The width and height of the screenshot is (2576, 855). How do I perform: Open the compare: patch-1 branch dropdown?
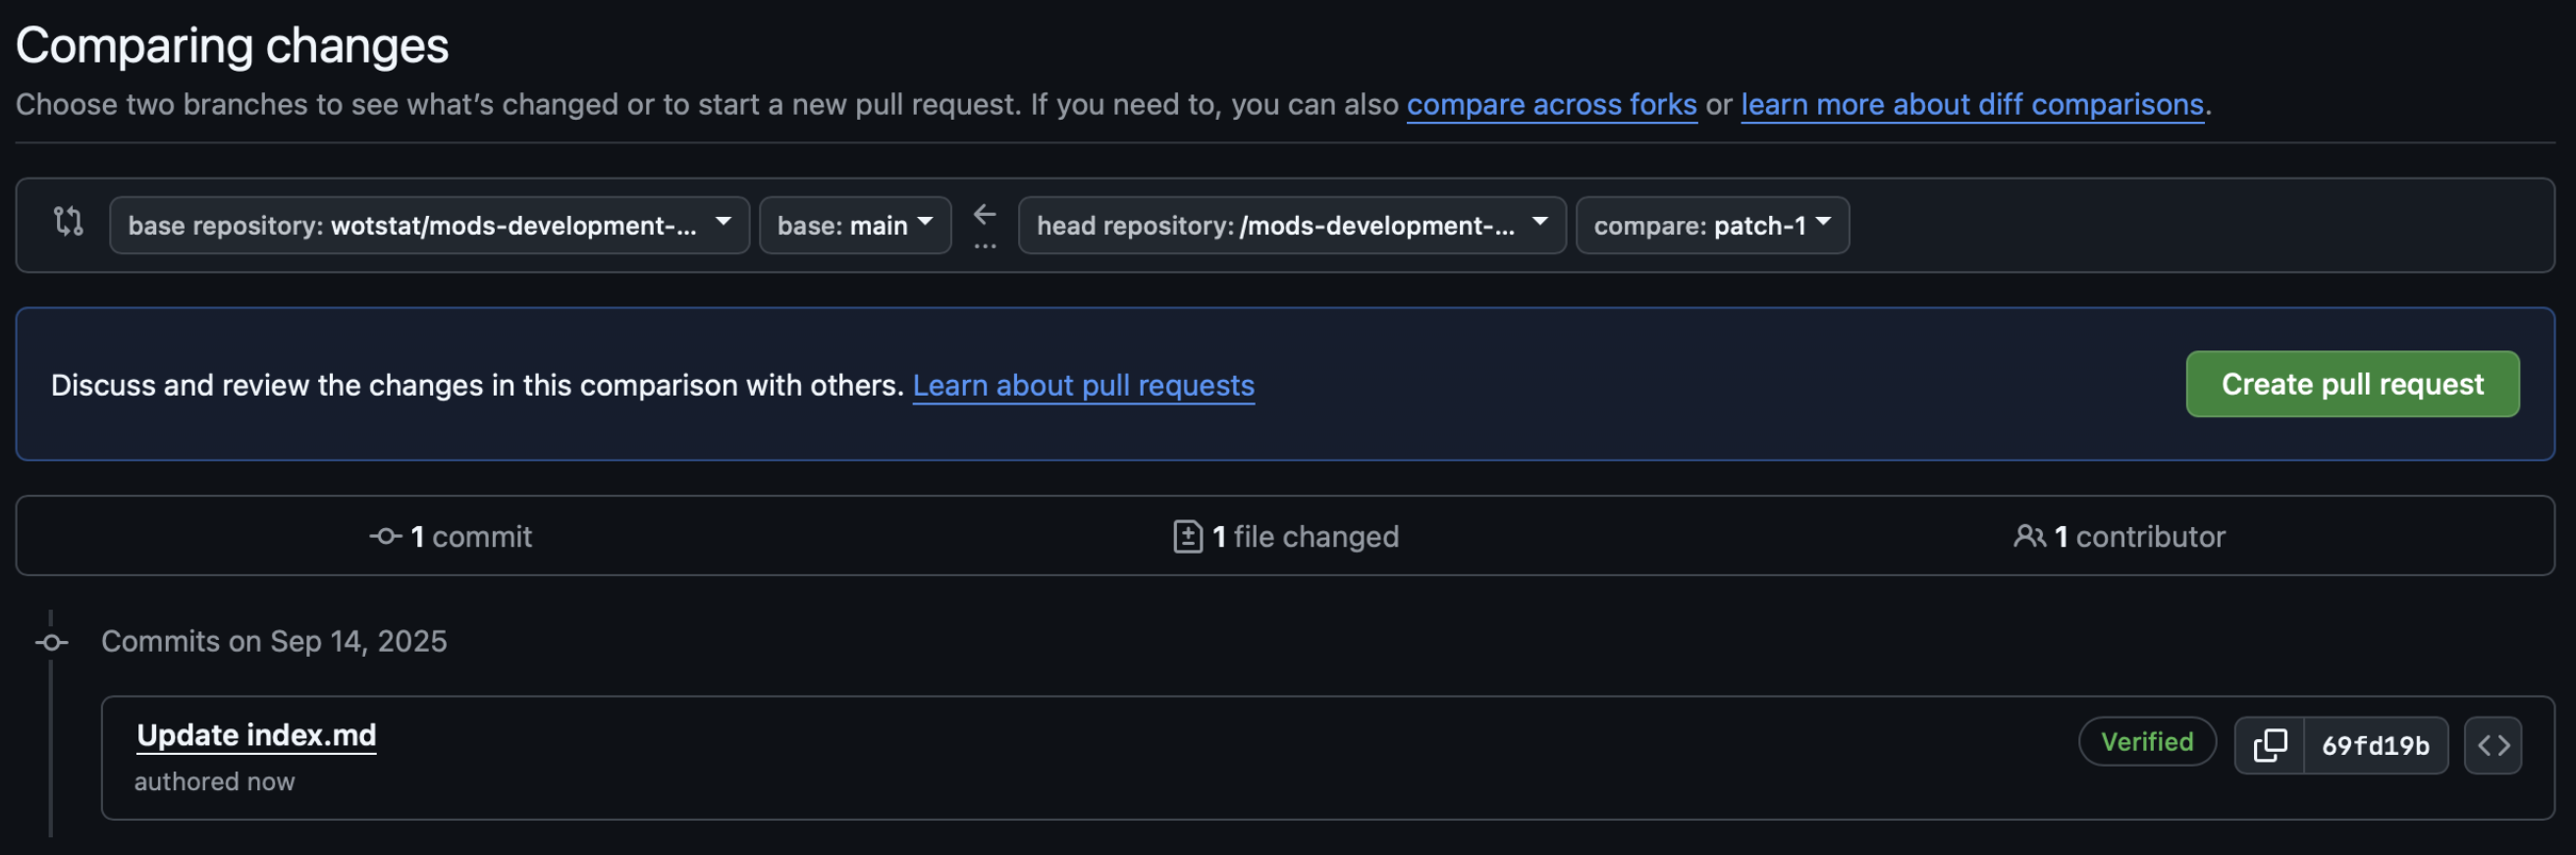click(1712, 226)
